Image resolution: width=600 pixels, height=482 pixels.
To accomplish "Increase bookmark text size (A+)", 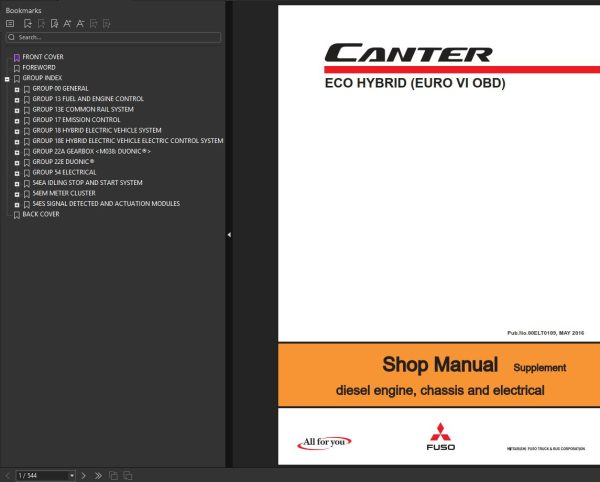I will [67, 24].
